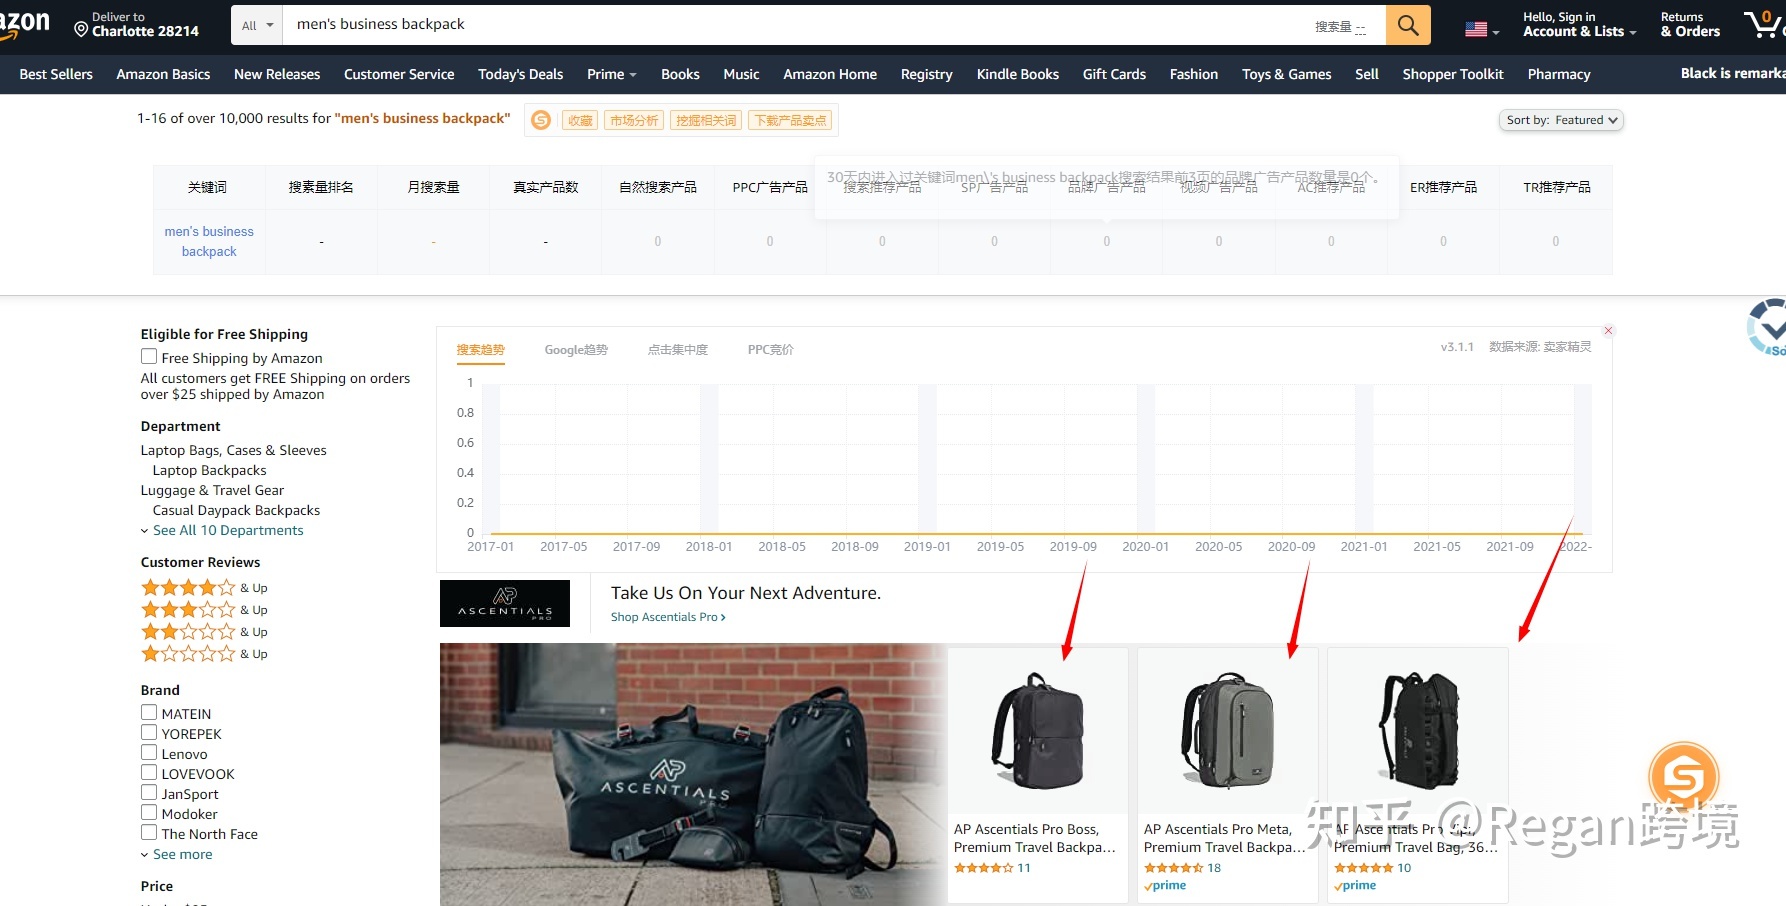Open New Releases in nav bar
This screenshot has height=906, width=1786.
[277, 74]
